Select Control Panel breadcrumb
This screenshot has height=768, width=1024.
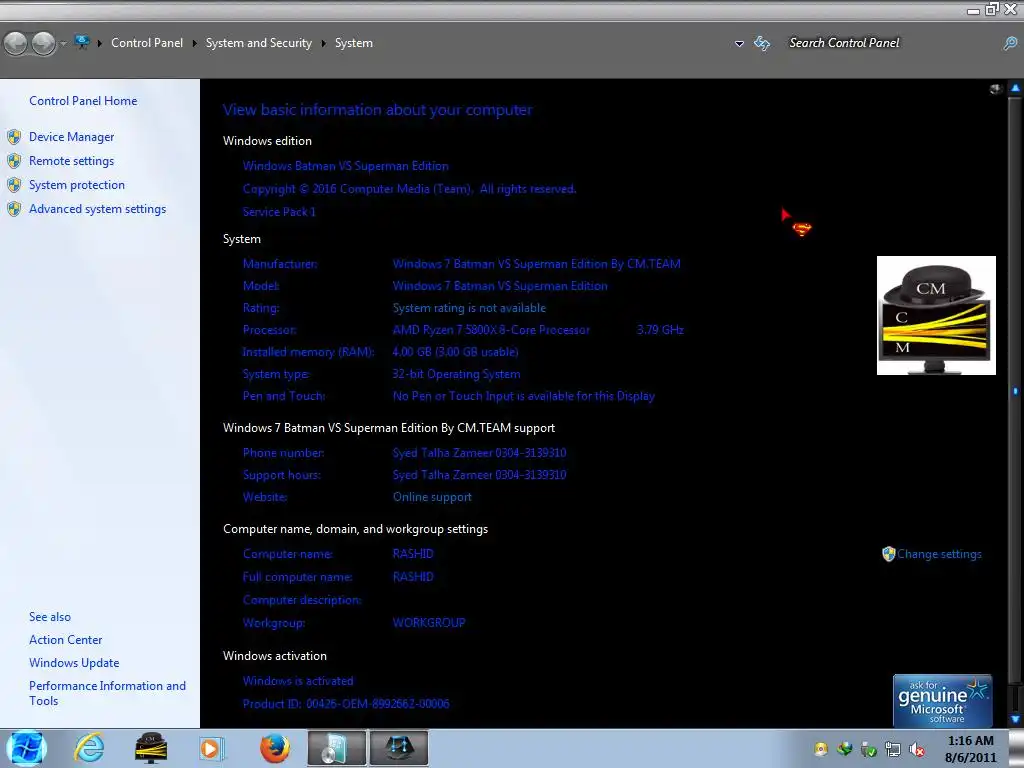click(x=147, y=42)
